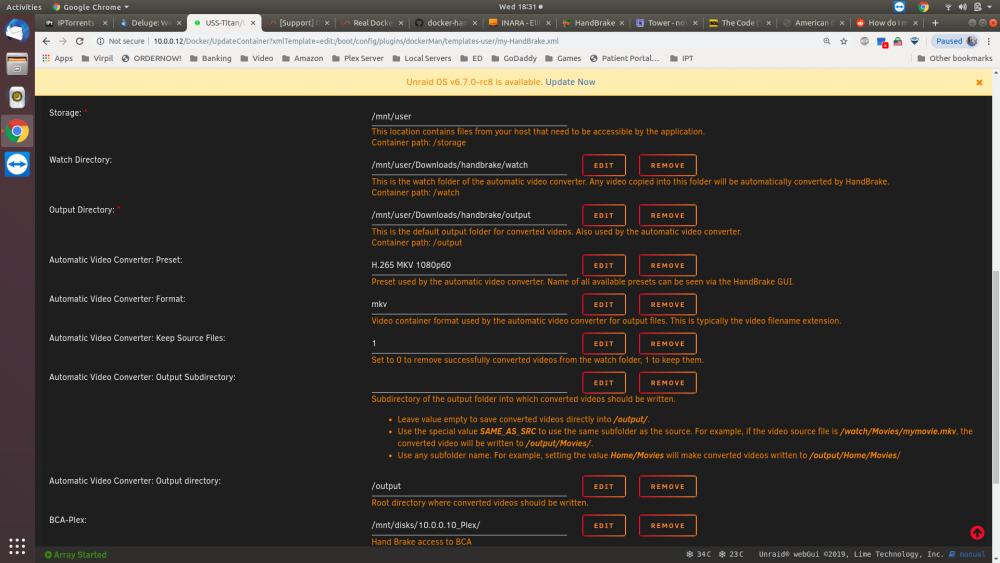Image resolution: width=1000 pixels, height=563 pixels.
Task: Open the system volume indicator
Action: pos(962,6)
